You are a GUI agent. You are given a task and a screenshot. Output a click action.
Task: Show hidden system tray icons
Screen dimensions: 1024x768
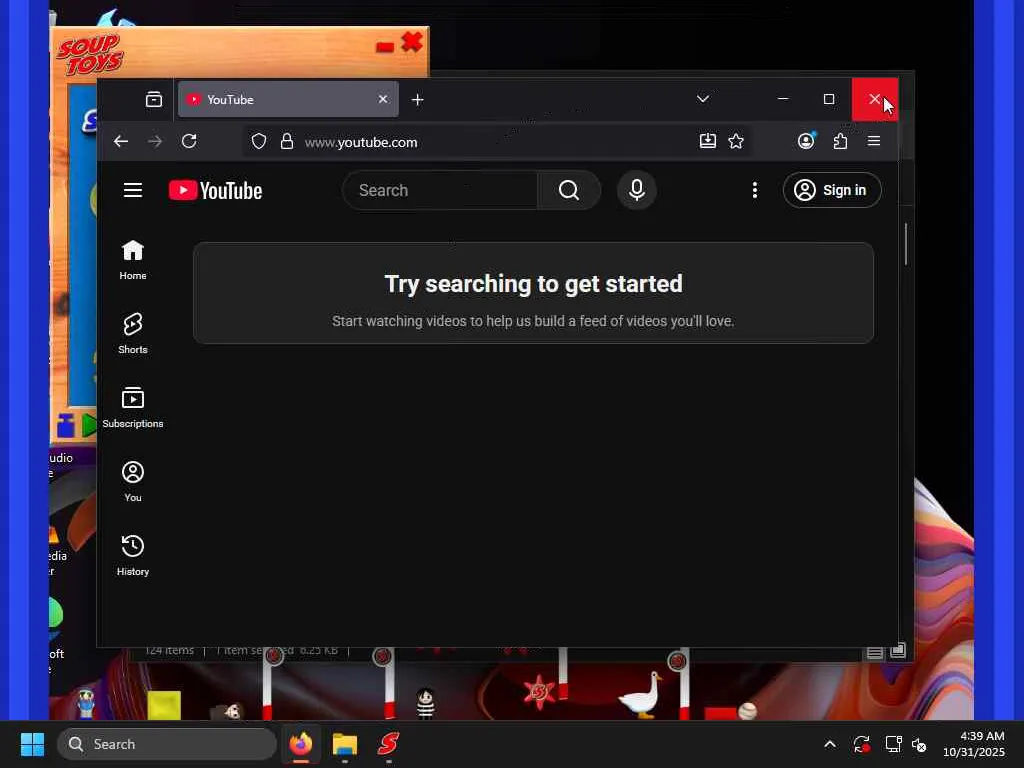click(830, 744)
